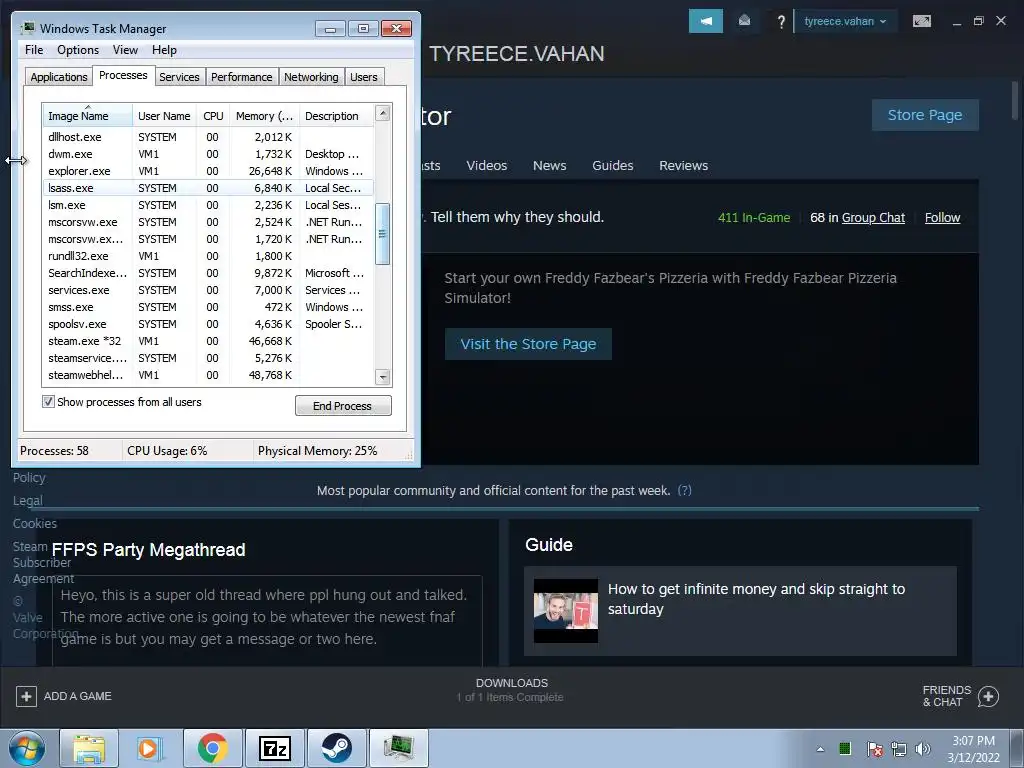Click the process list scroll down arrow
This screenshot has height=768, width=1024.
(383, 377)
